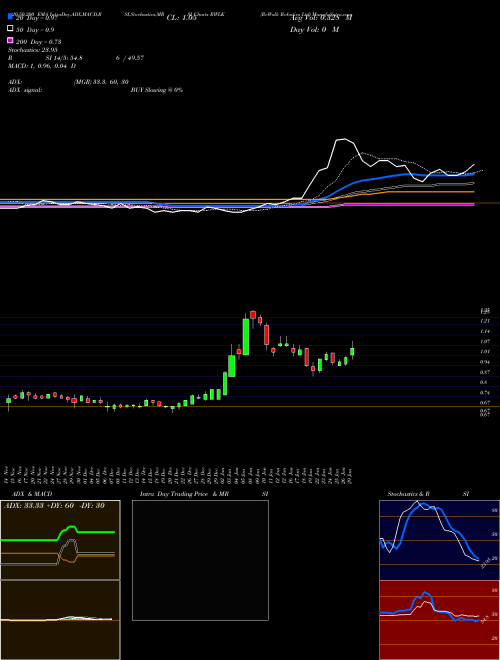Click the last green candlestick on the right
Screen dimensions: 500x660
[352, 351]
